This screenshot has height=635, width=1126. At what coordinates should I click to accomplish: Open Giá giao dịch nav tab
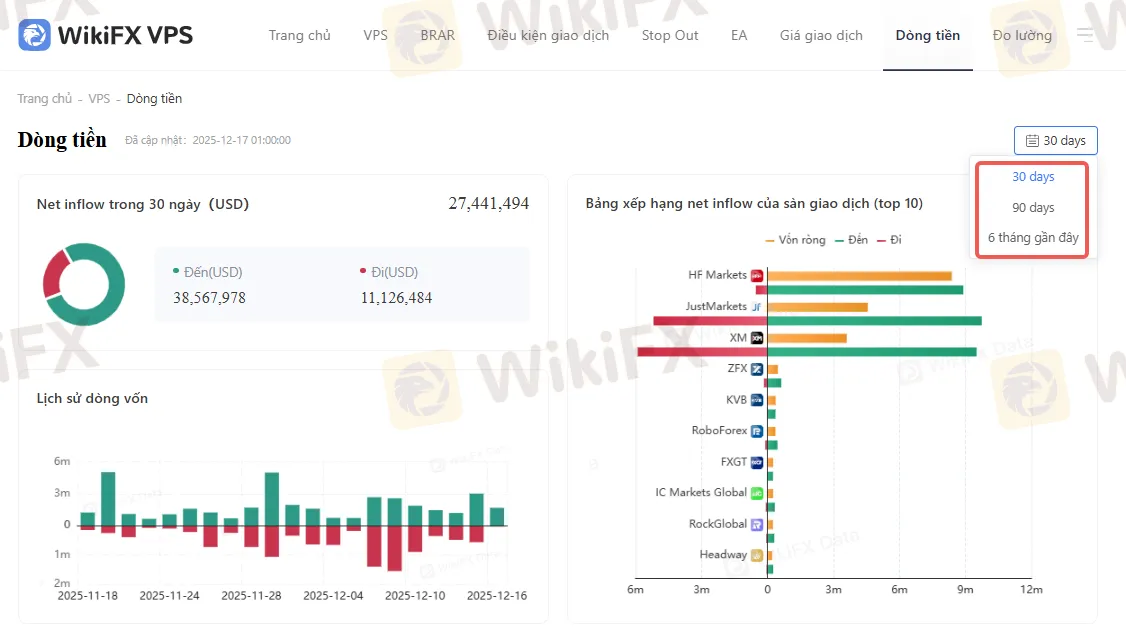coord(822,35)
